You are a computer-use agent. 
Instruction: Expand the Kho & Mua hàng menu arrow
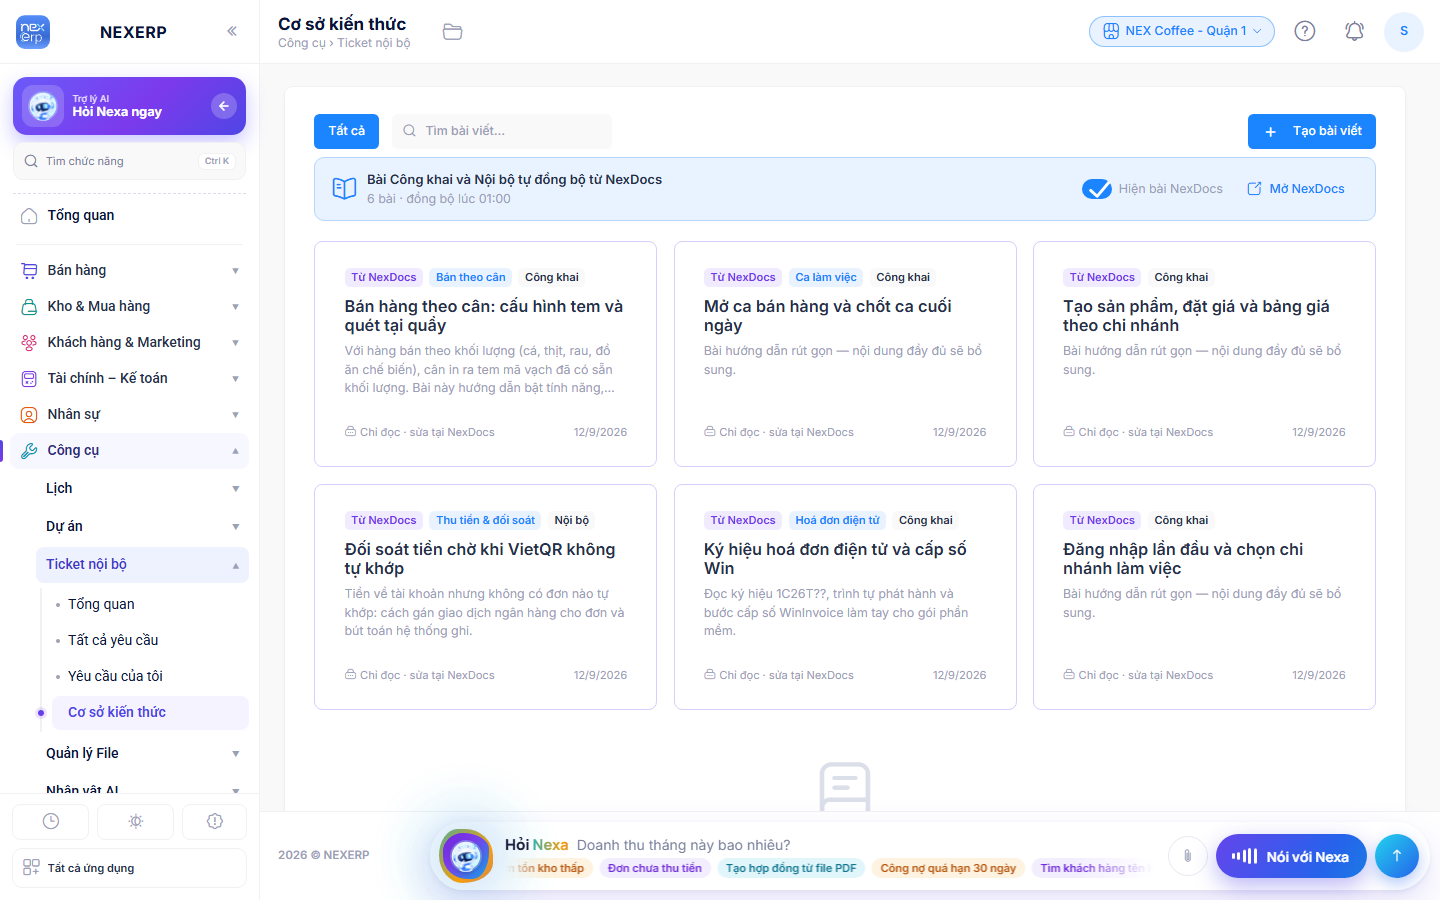pos(236,307)
